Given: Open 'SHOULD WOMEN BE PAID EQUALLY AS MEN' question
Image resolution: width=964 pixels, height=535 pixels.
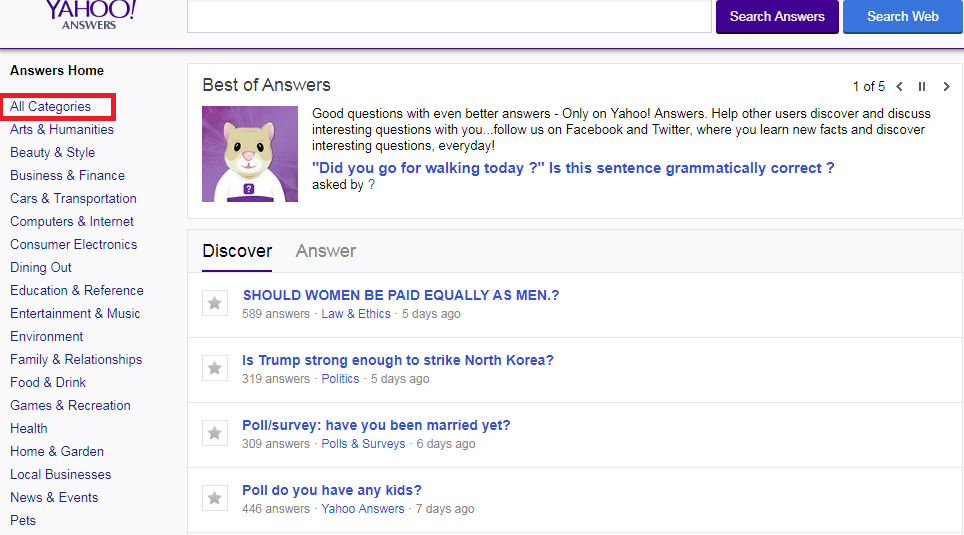Looking at the screenshot, I should pyautogui.click(x=401, y=295).
